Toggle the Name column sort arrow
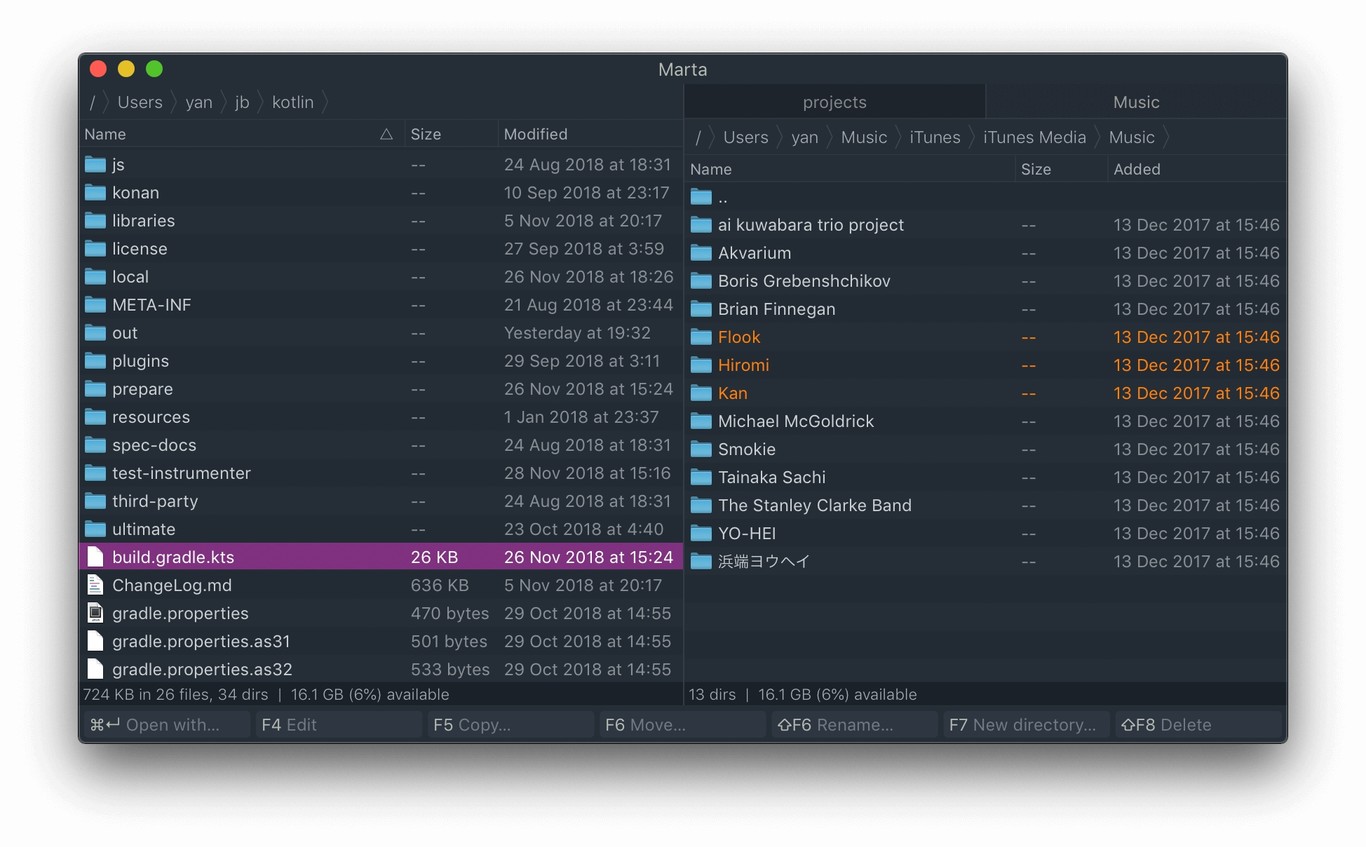This screenshot has width=1366, height=847. pyautogui.click(x=386, y=134)
